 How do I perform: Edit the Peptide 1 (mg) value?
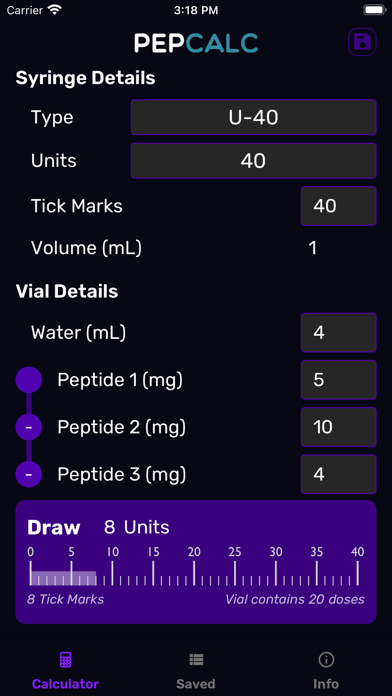coord(339,380)
